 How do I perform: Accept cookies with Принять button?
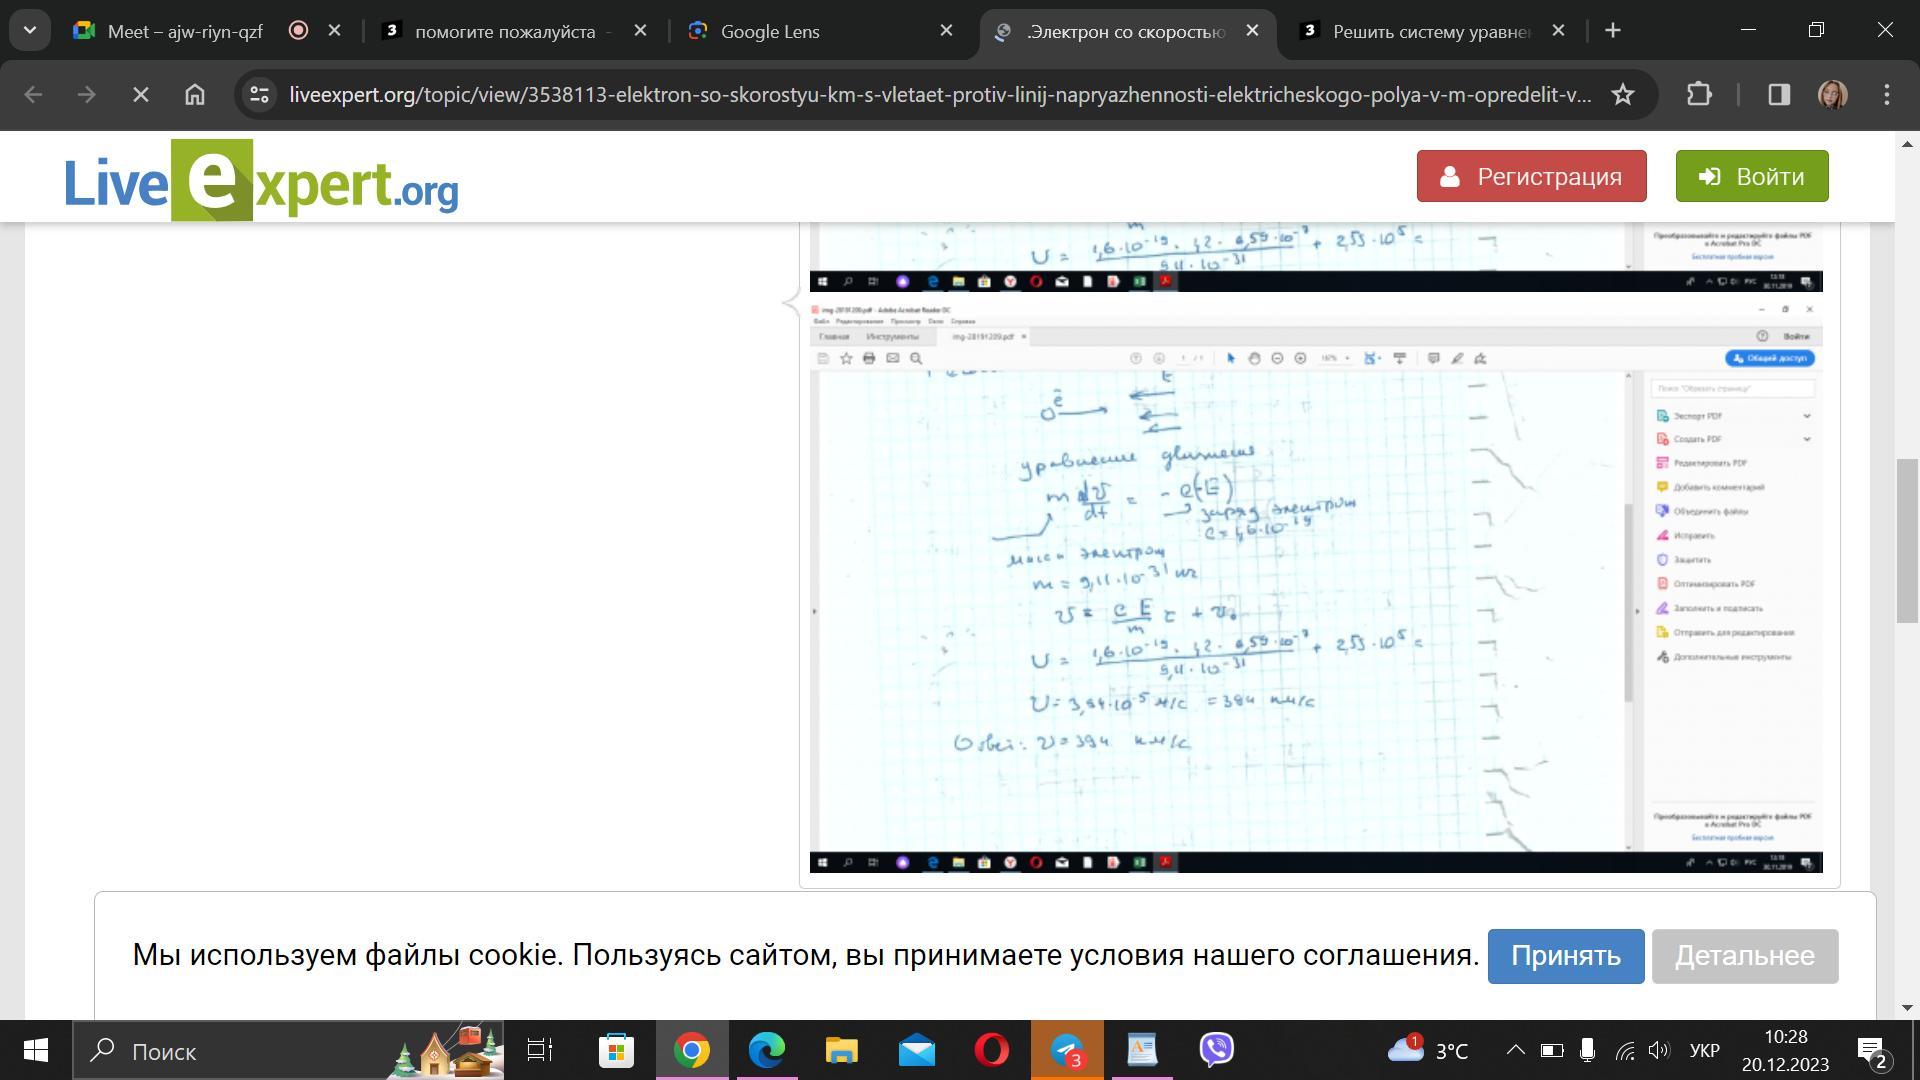pyautogui.click(x=1565, y=956)
